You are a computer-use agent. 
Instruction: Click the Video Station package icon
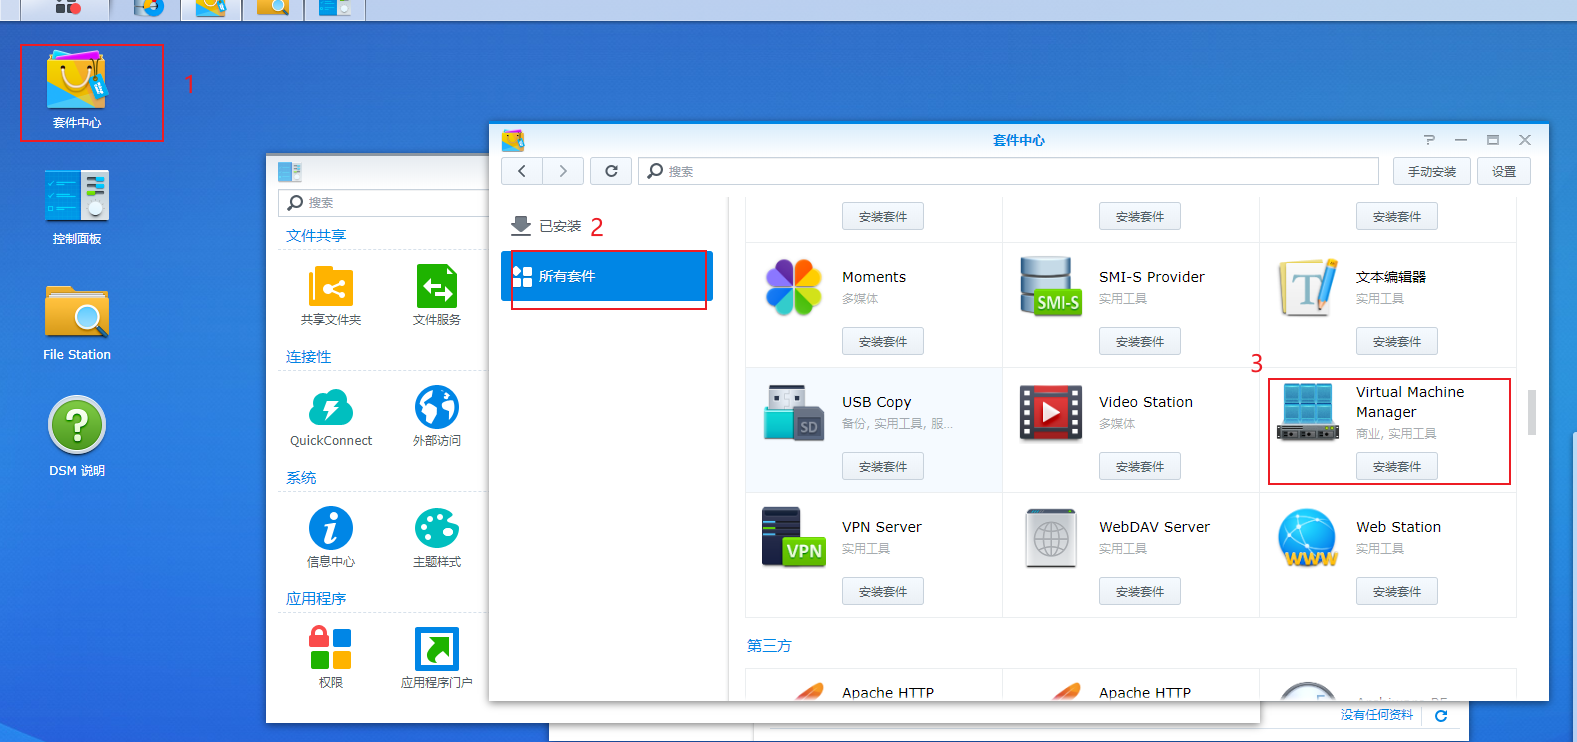pyautogui.click(x=1051, y=412)
